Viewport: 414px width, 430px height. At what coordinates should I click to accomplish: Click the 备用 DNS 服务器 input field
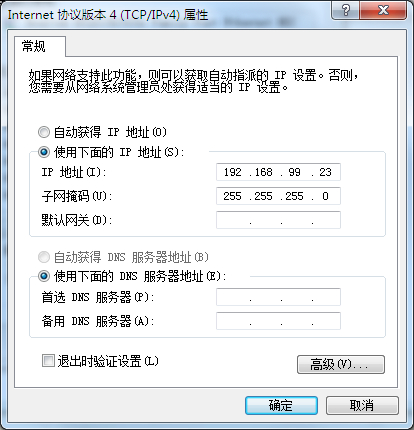[278, 321]
